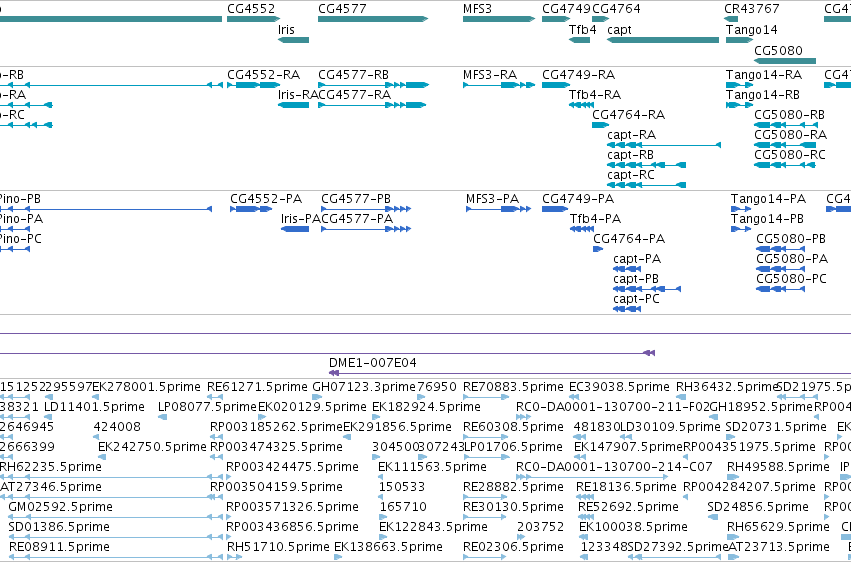
Task: Select transcript CG4577-RB
Action: coord(373,85)
